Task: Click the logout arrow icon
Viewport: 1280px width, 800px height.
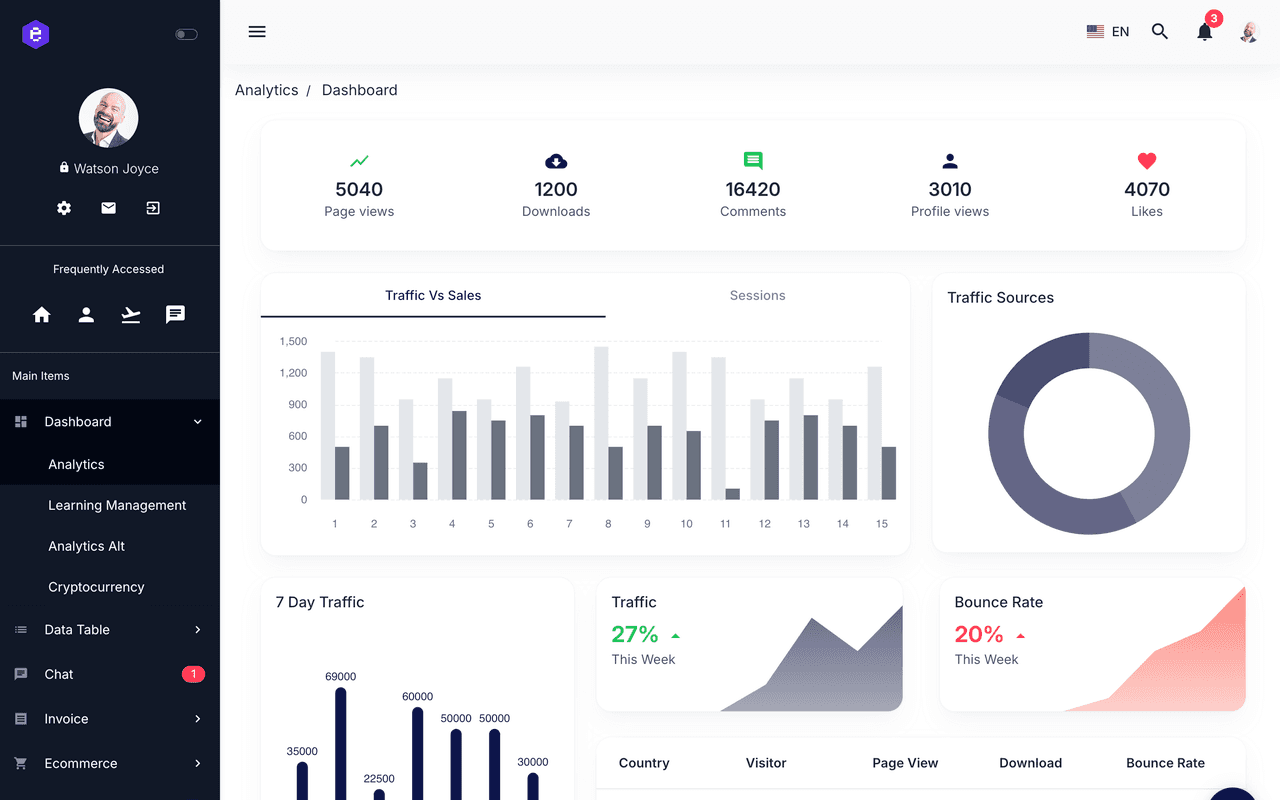Action: (153, 208)
